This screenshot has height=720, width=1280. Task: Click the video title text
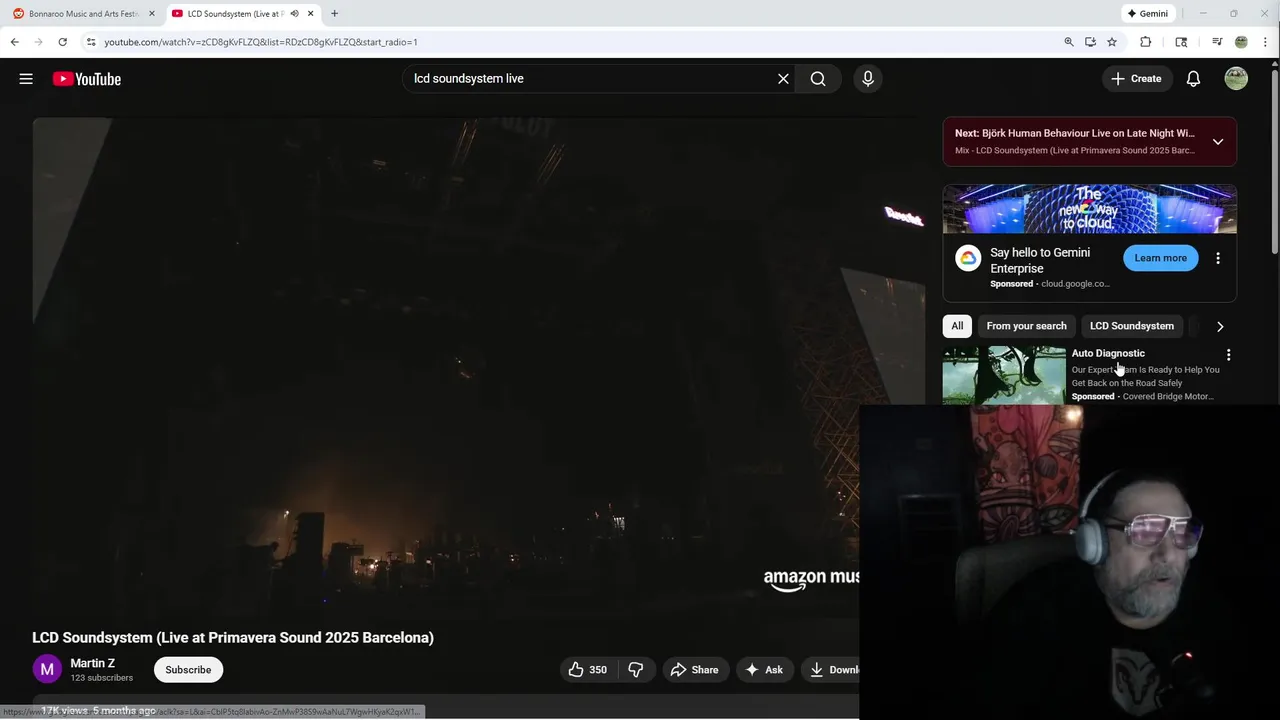tap(233, 638)
